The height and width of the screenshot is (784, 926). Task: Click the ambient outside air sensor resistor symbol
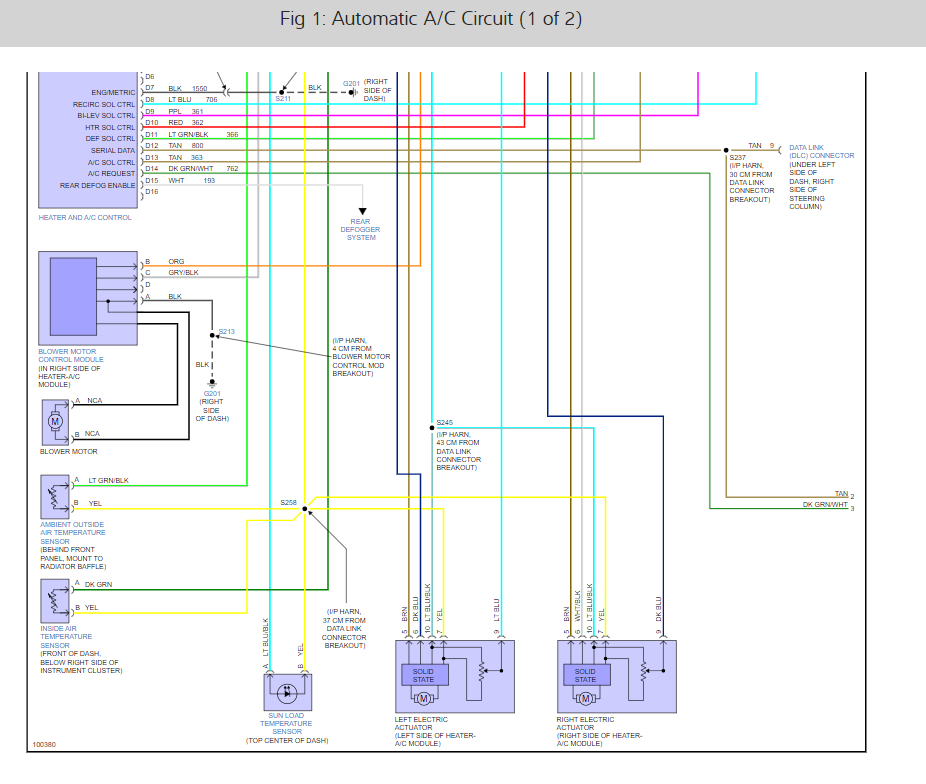(x=54, y=496)
